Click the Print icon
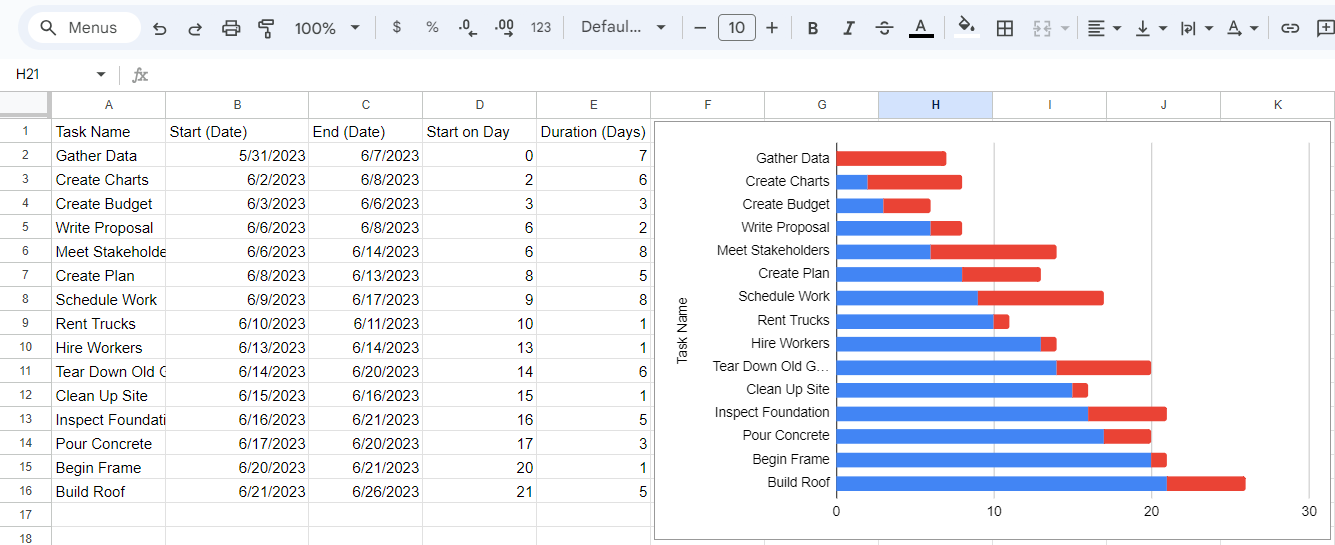This screenshot has height=545, width=1335. 231,28
